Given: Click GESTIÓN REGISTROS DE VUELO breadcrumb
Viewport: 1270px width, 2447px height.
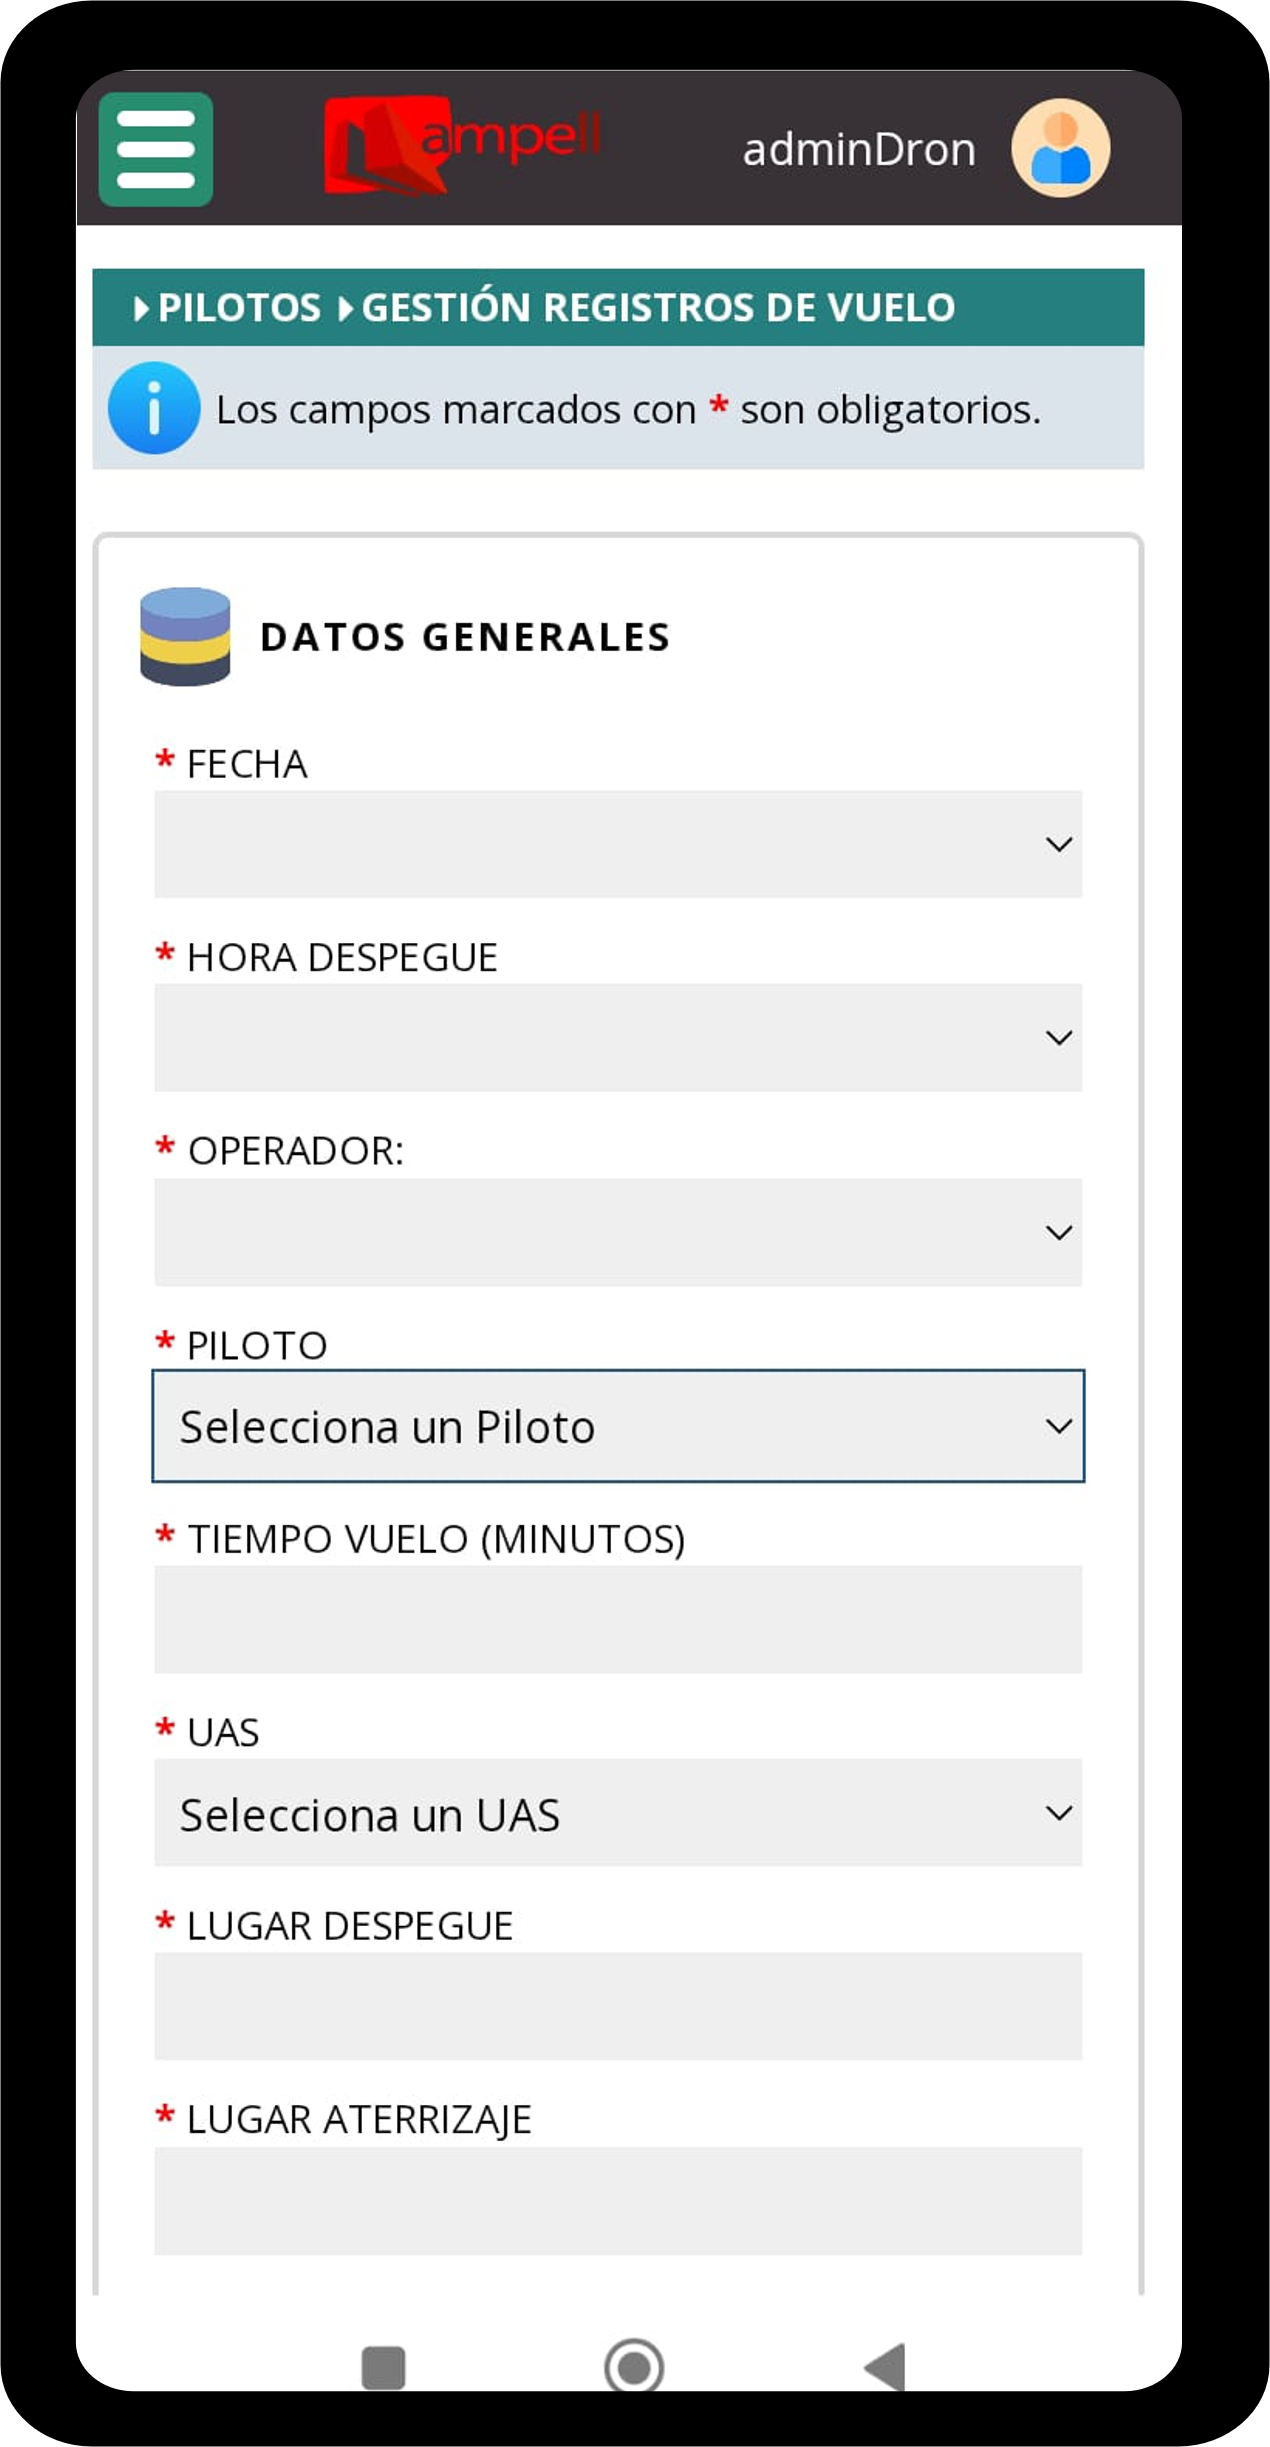Looking at the screenshot, I should 657,307.
